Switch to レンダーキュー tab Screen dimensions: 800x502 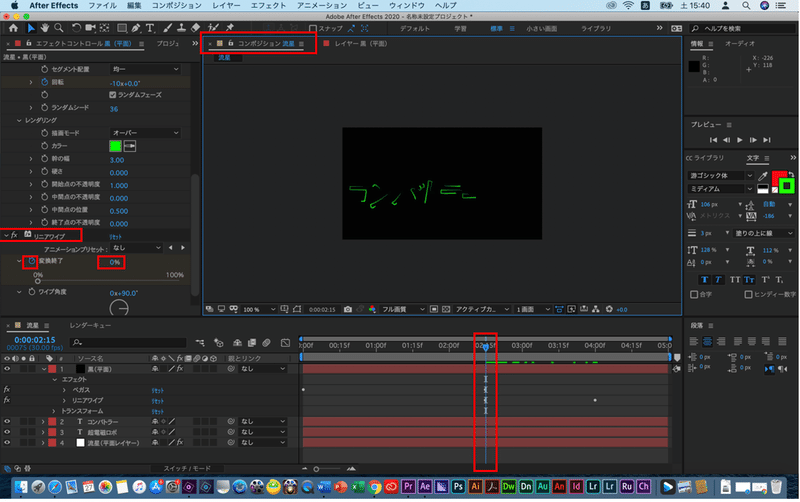90,325
